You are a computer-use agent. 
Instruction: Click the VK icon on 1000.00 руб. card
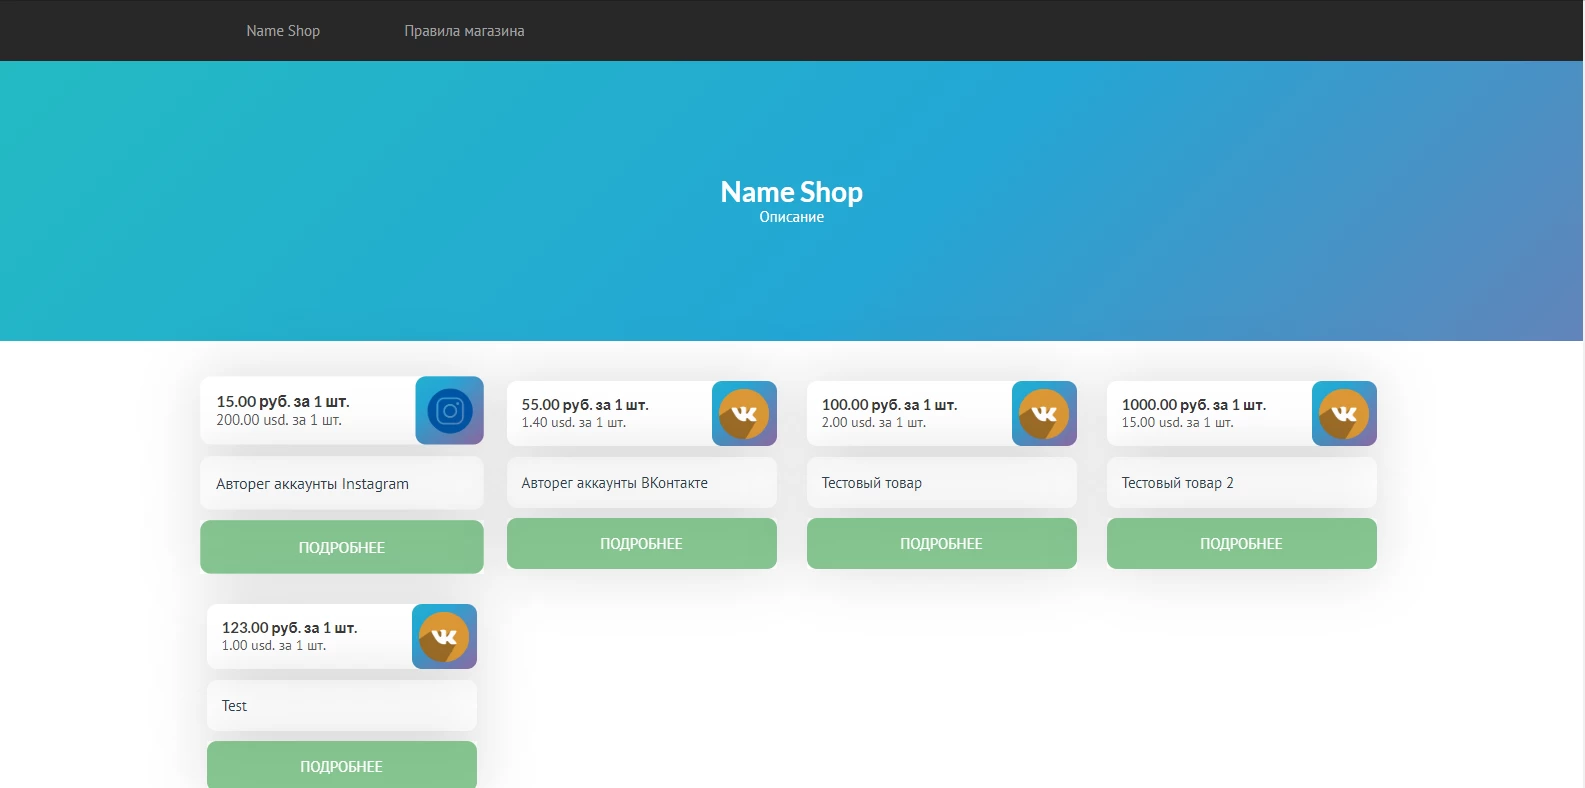[x=1344, y=413]
